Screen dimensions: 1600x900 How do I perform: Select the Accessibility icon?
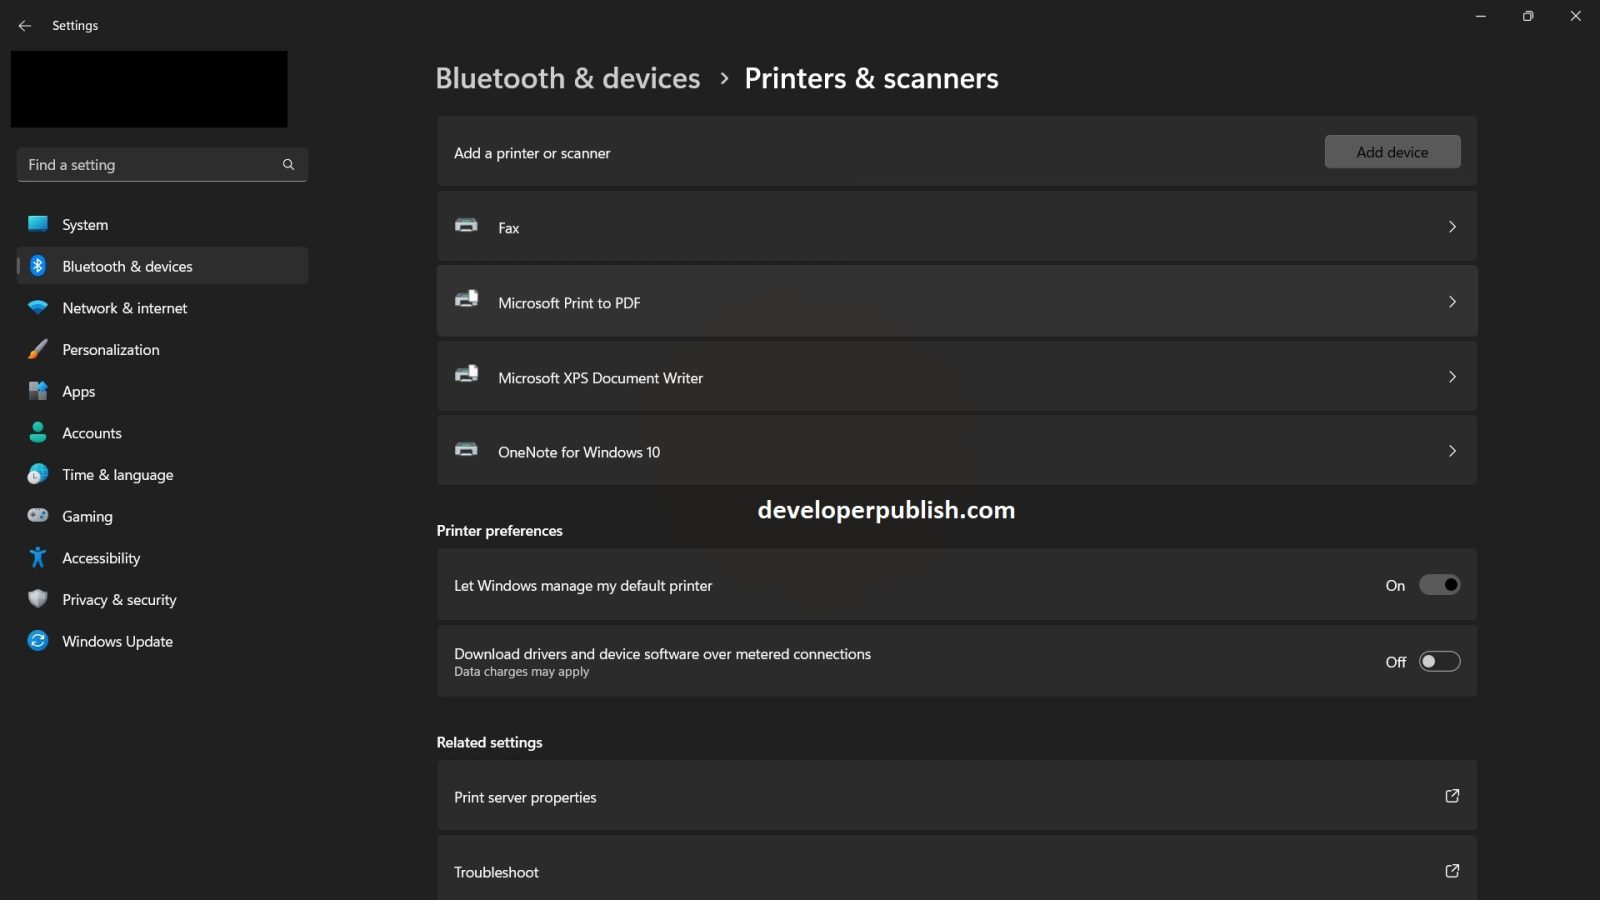click(37, 557)
